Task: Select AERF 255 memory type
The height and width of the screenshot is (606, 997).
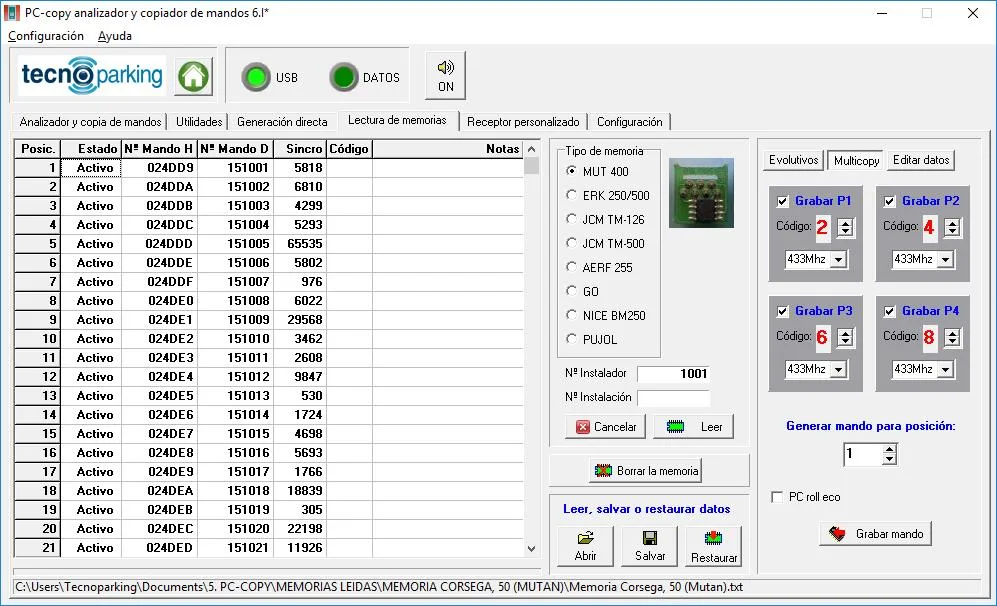Action: 599,268
